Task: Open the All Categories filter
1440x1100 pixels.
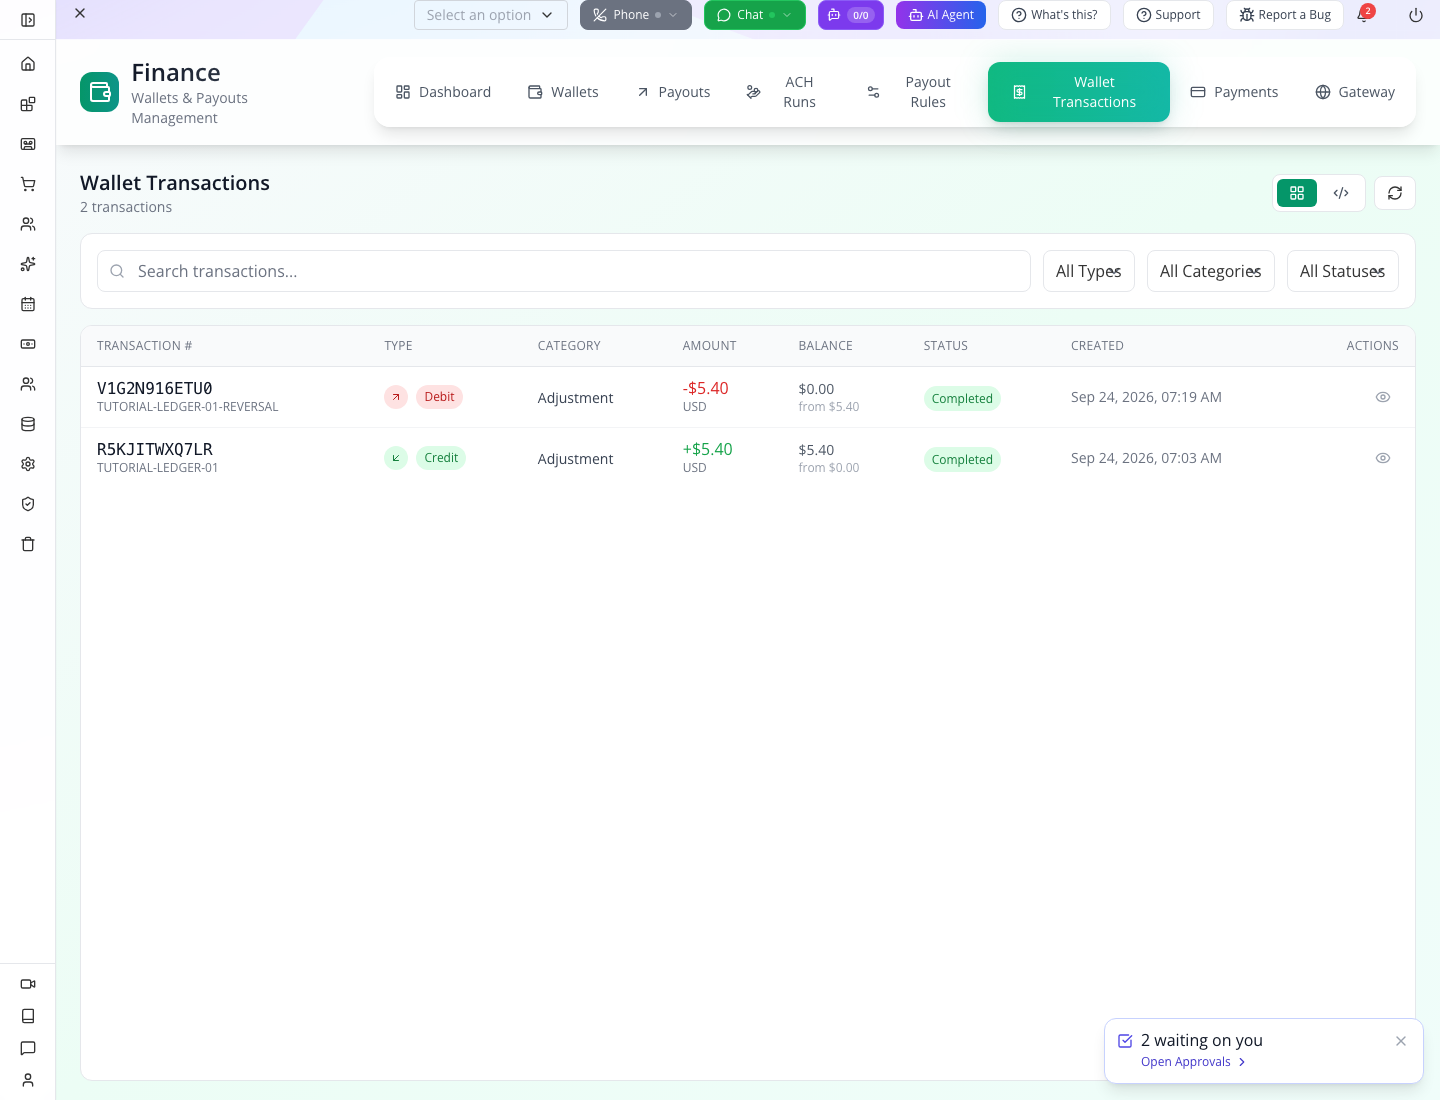Action: pyautogui.click(x=1211, y=271)
